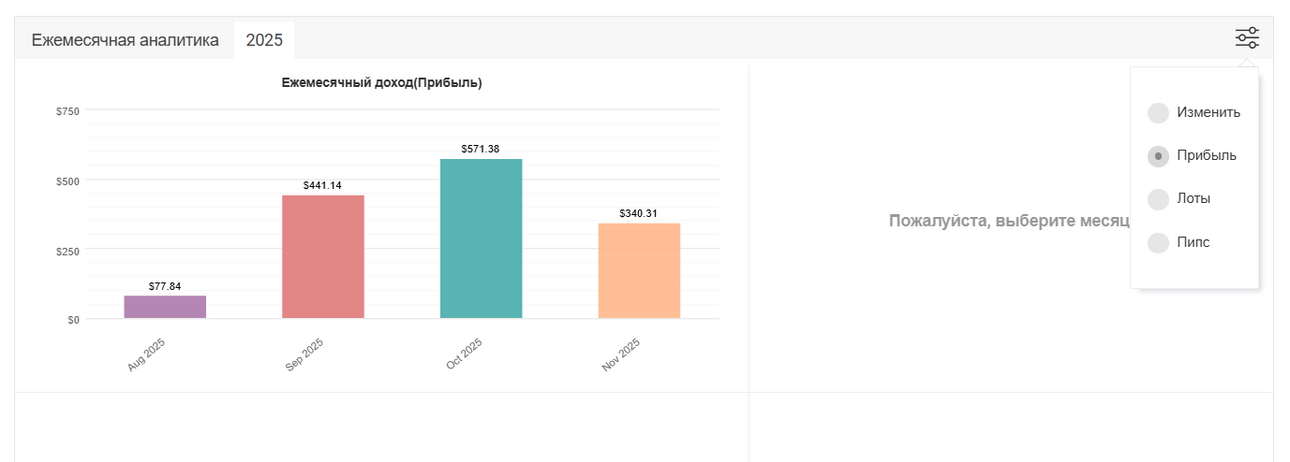The image size is (1290, 462).
Task: Click the Nov 2025 axis label
Action: [621, 356]
